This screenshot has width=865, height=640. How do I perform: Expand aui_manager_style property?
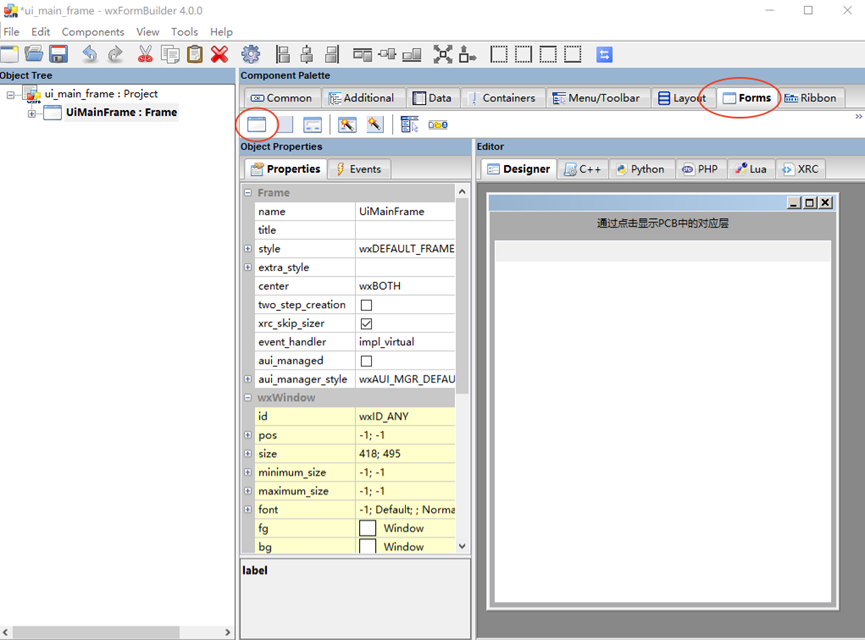248,379
